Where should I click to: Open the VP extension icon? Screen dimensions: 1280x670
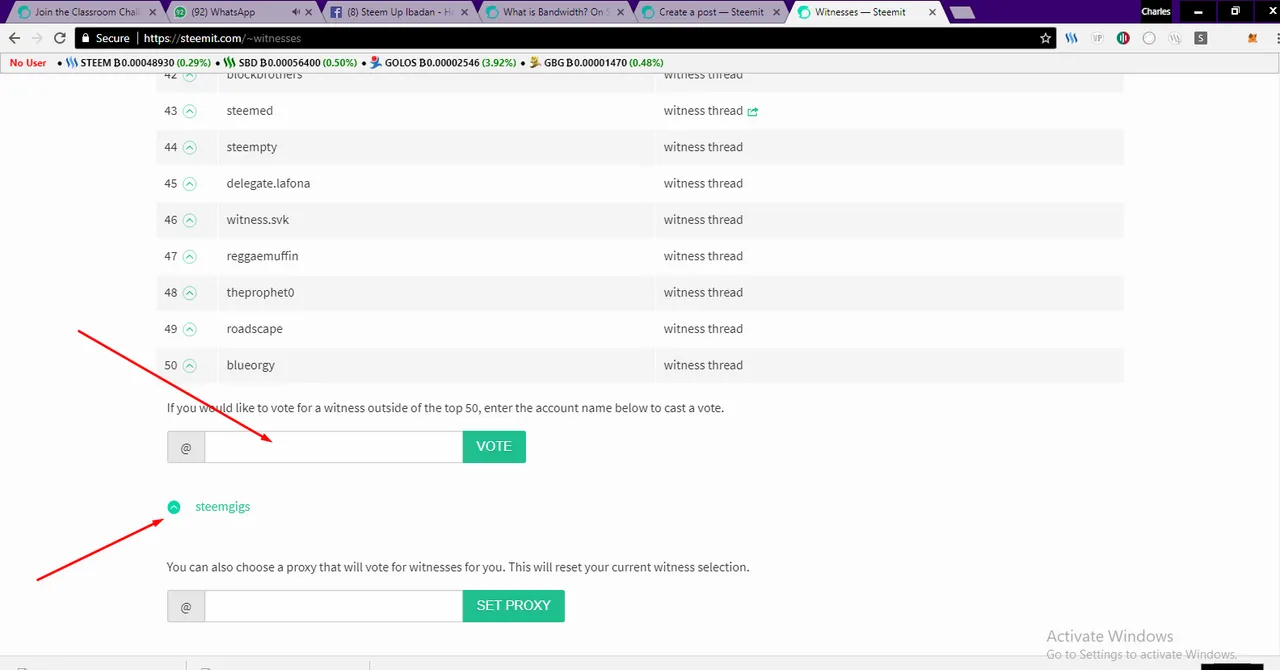click(1097, 38)
